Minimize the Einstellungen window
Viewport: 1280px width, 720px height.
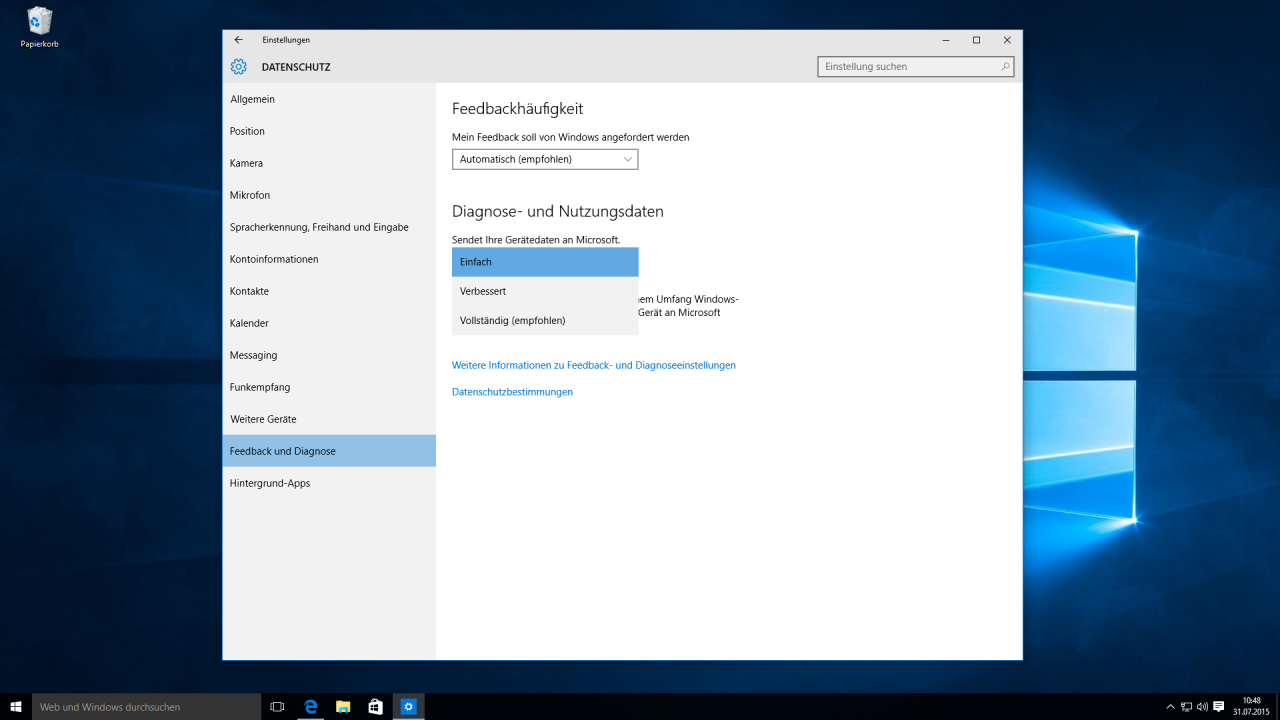tap(946, 40)
